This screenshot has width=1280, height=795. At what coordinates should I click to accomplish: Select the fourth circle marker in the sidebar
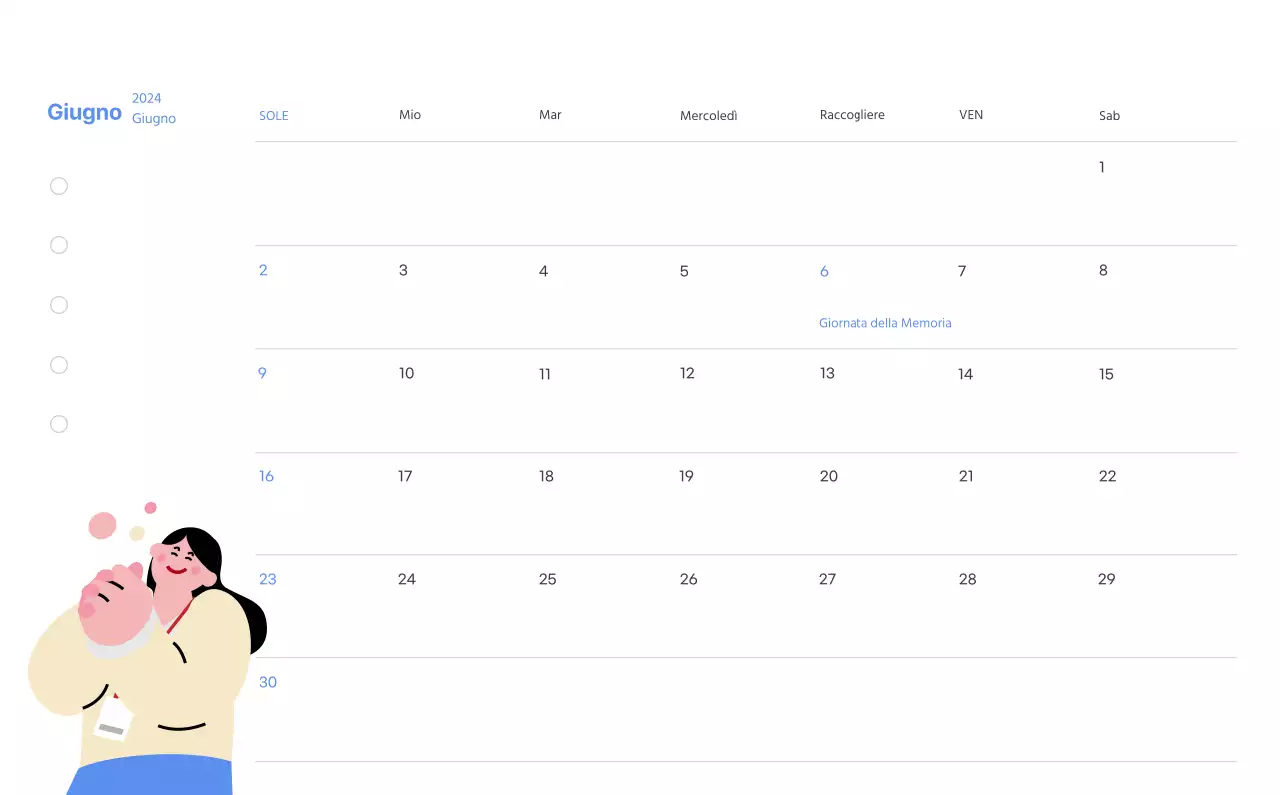59,365
